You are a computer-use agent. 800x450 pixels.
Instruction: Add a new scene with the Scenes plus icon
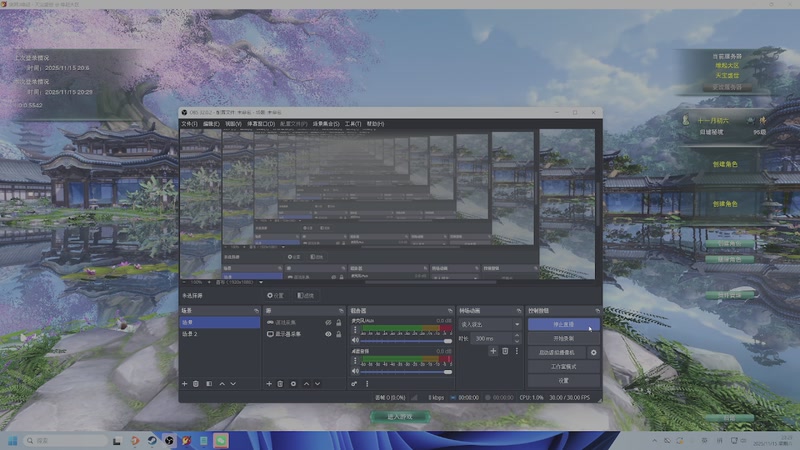(x=185, y=384)
